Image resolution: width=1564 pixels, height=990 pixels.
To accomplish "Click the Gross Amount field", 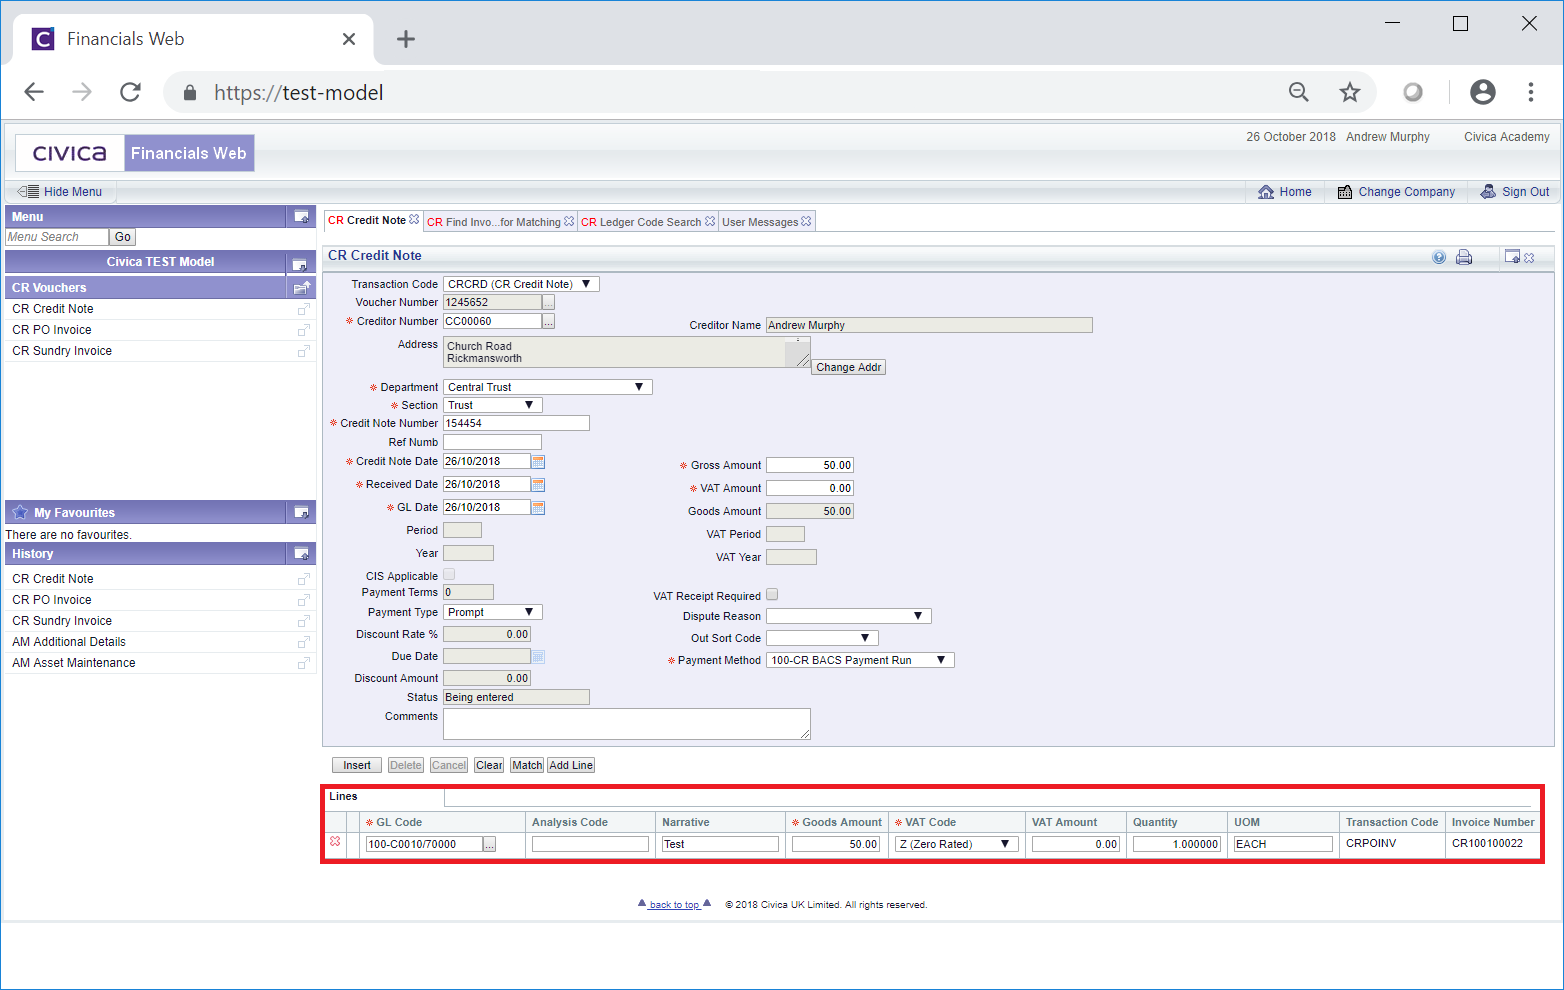I will 810,465.
